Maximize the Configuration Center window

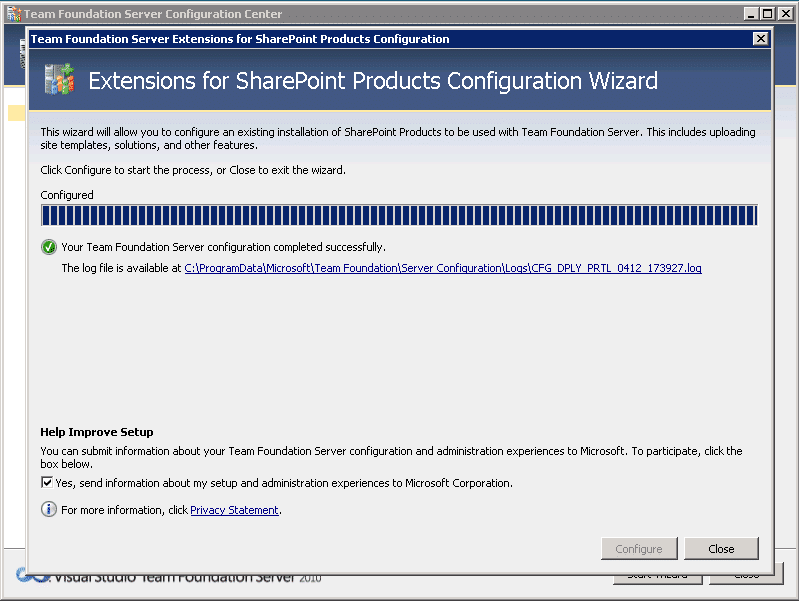point(768,14)
